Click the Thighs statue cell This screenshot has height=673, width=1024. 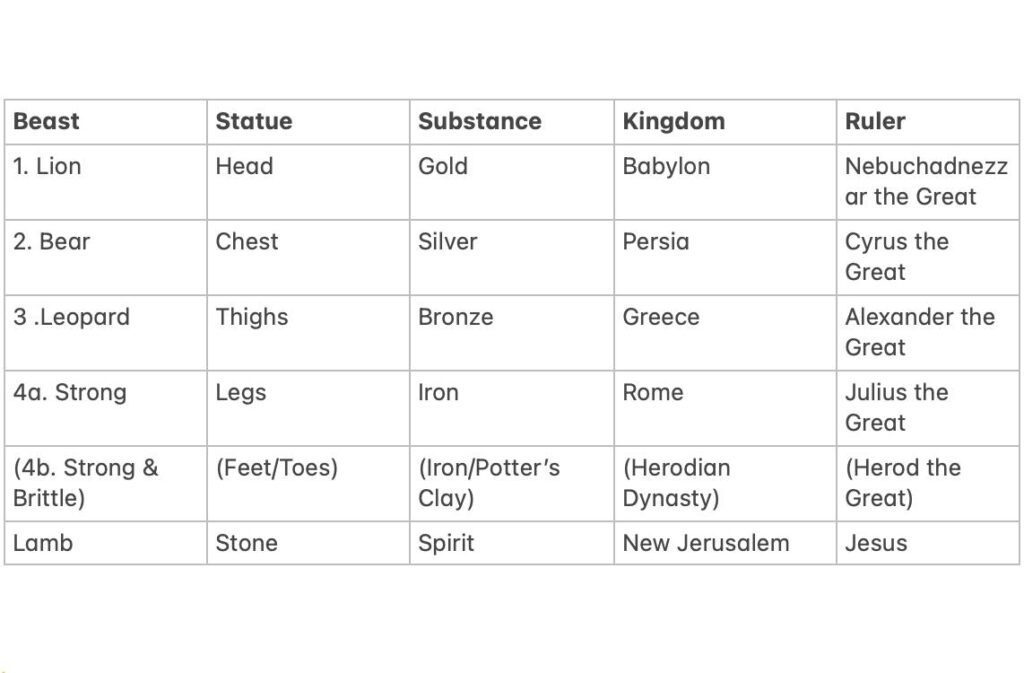[x=252, y=317]
